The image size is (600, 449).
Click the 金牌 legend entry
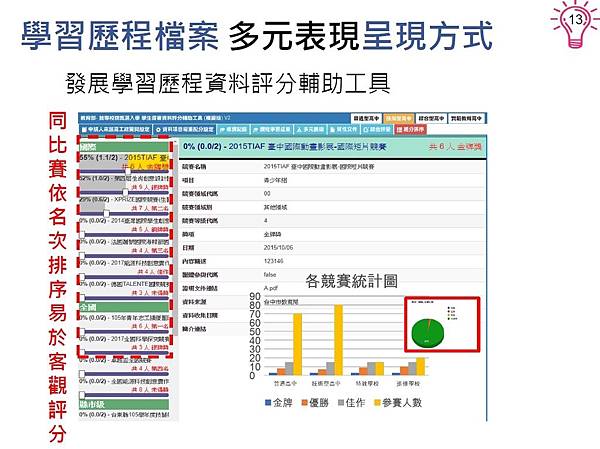click(x=279, y=403)
